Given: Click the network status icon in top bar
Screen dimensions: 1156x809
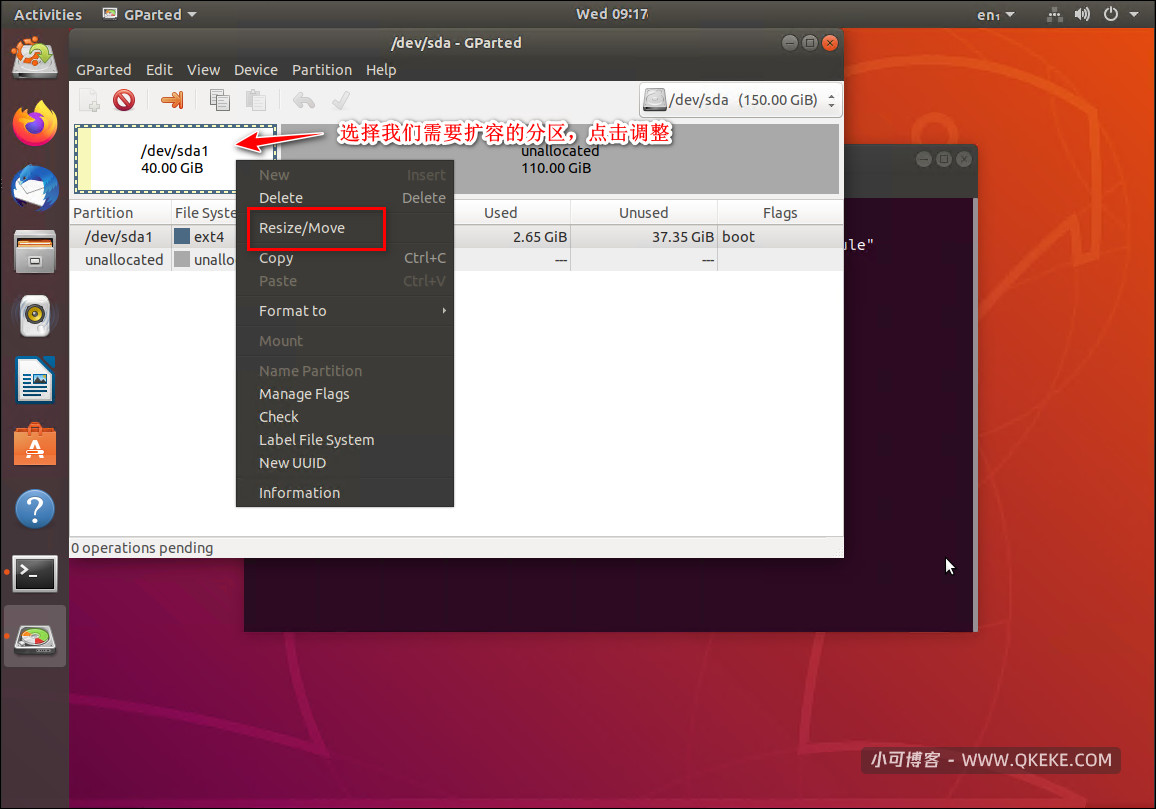Looking at the screenshot, I should (x=1054, y=14).
